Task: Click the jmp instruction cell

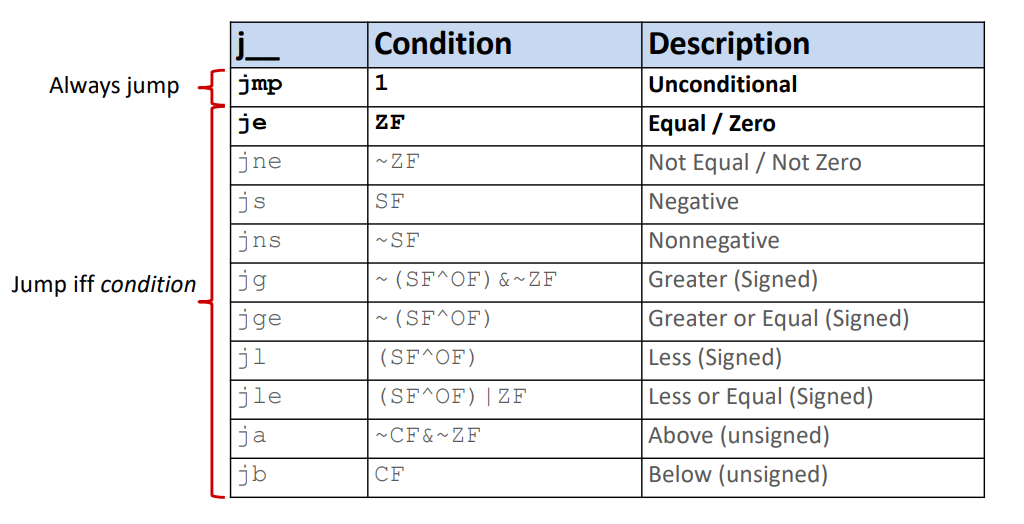Action: [x=299, y=87]
